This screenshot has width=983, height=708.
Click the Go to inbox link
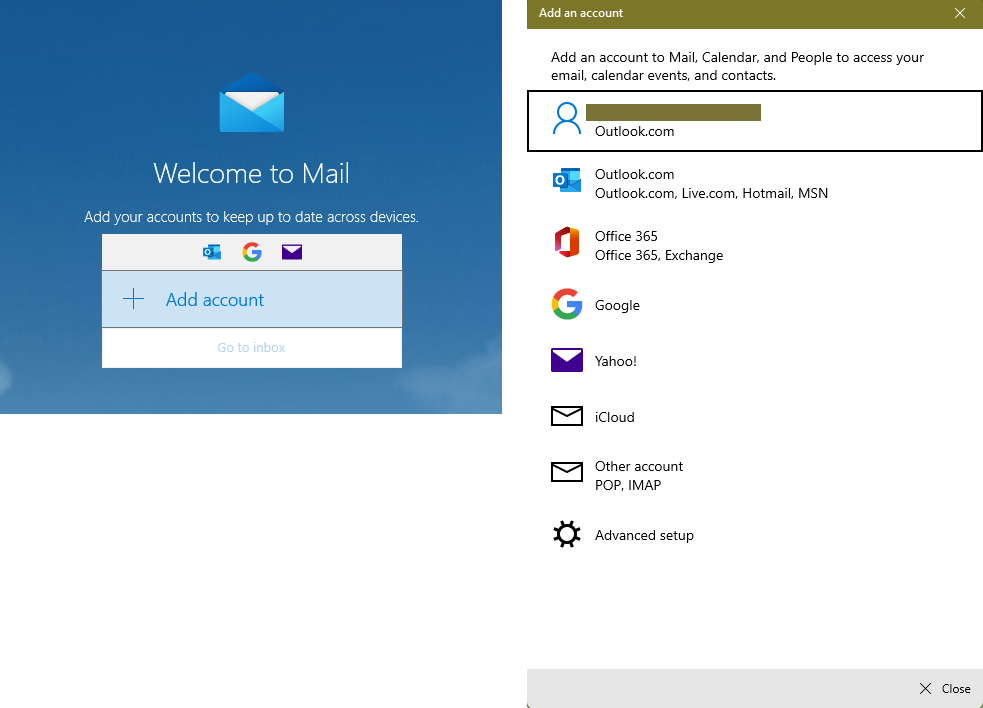[251, 347]
